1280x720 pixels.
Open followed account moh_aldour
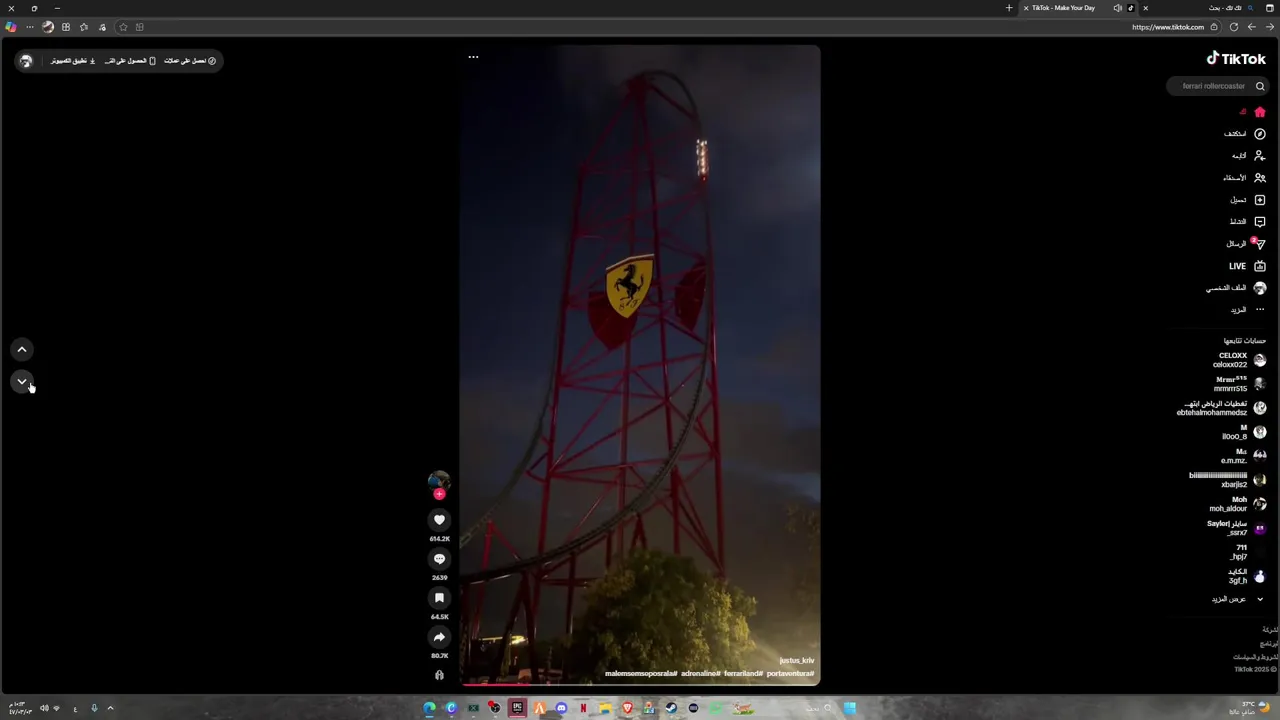point(1238,504)
